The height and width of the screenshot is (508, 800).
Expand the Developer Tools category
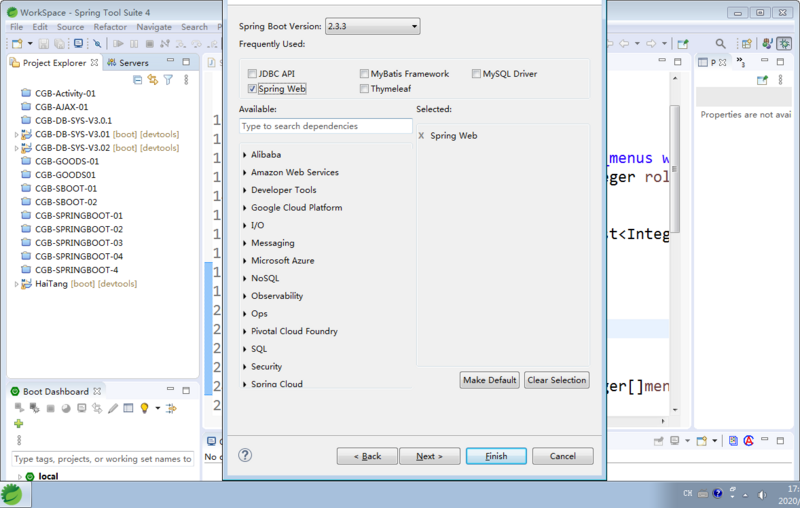[x=245, y=190]
